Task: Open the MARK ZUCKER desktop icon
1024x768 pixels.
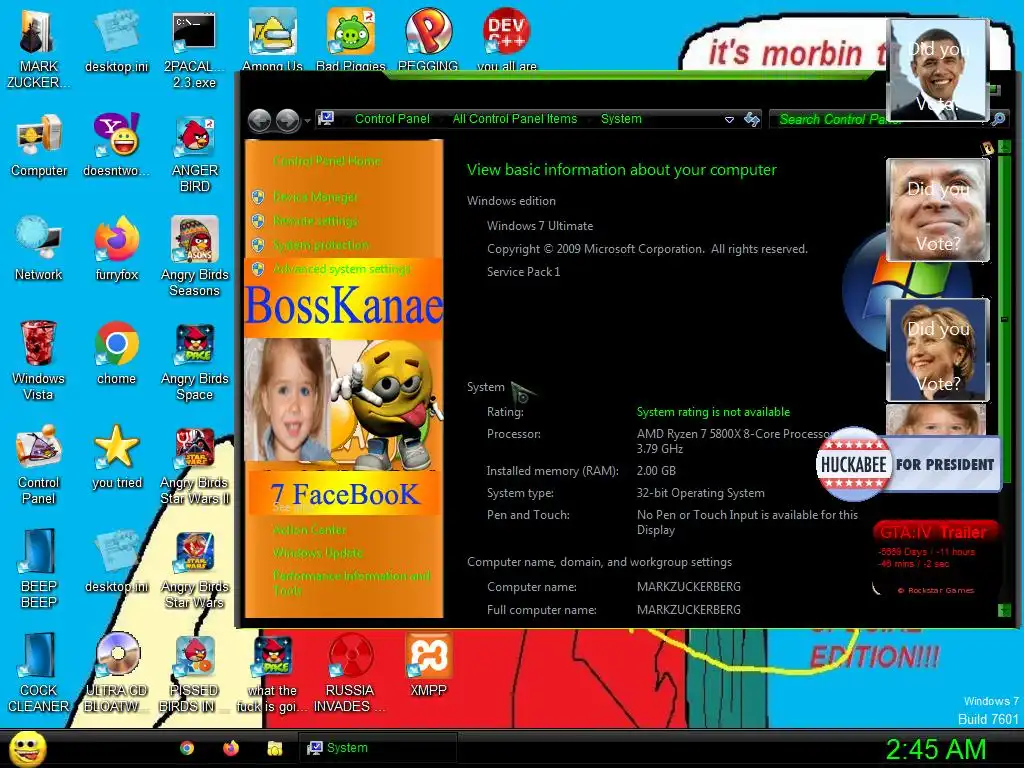Action: (x=38, y=49)
